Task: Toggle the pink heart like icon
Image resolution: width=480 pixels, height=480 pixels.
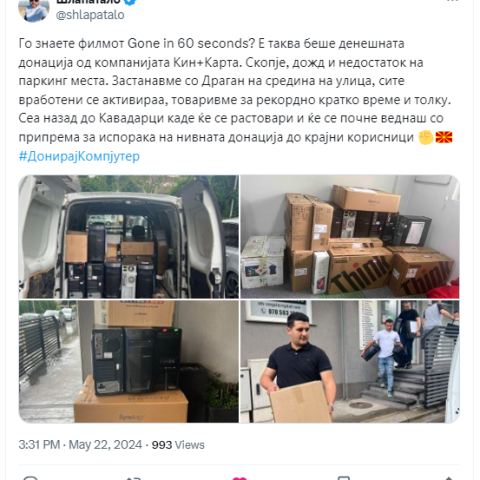Action: (239, 478)
